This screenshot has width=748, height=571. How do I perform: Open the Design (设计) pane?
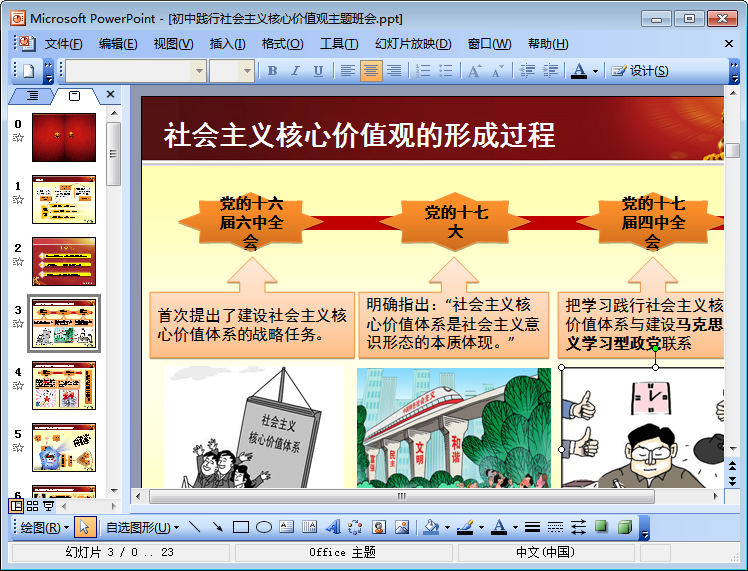[x=640, y=71]
